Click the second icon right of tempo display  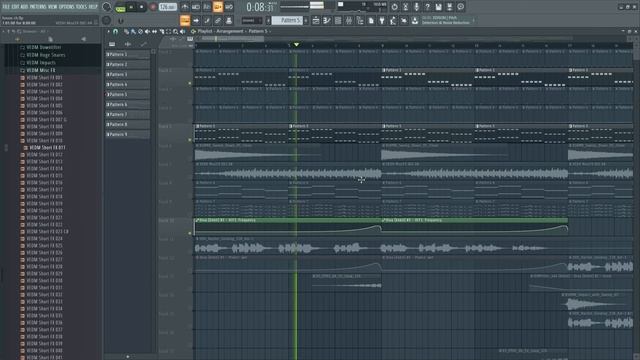(196, 7)
